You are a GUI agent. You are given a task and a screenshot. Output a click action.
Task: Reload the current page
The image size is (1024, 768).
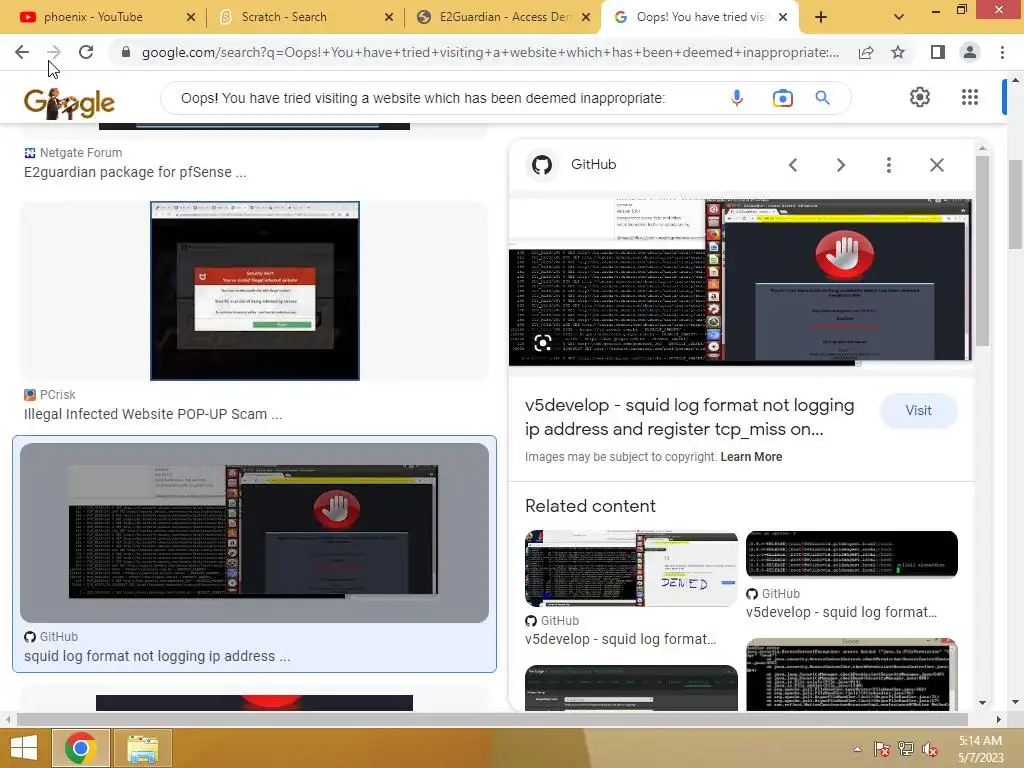click(86, 52)
